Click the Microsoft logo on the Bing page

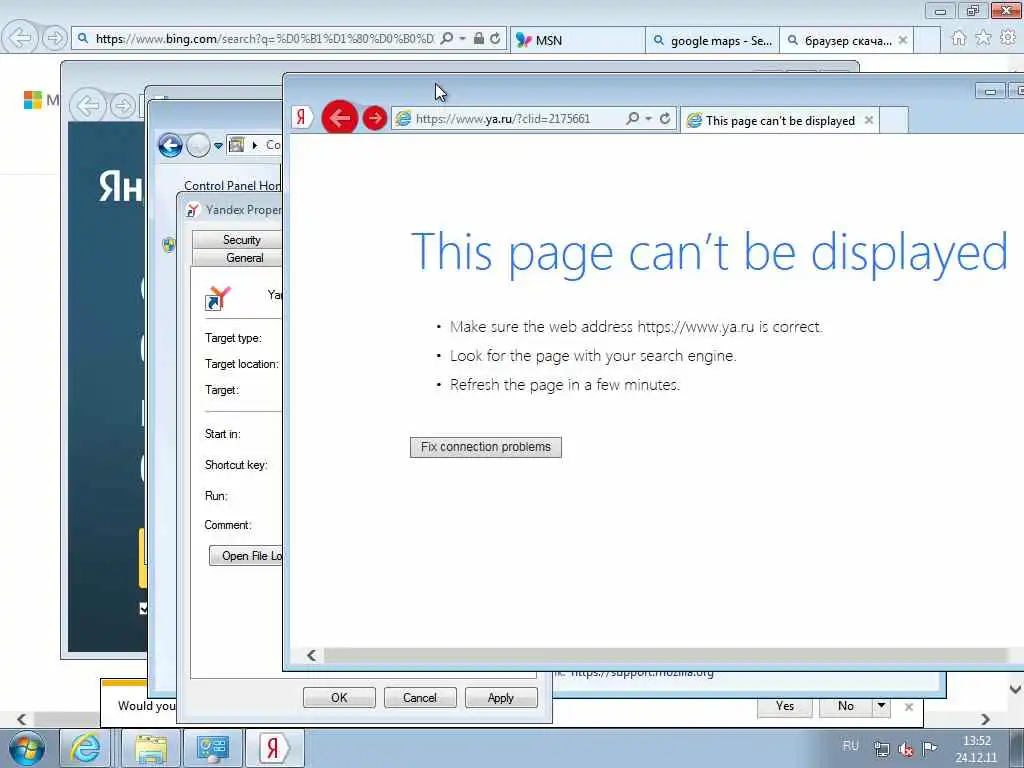click(x=33, y=100)
